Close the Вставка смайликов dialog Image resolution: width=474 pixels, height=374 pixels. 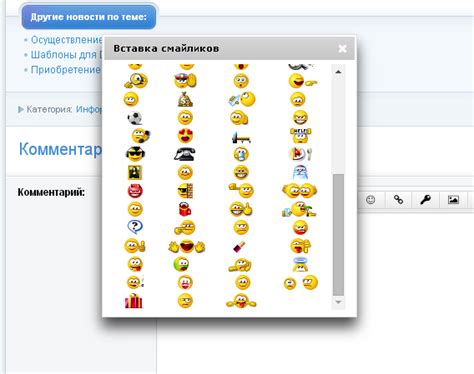click(342, 49)
